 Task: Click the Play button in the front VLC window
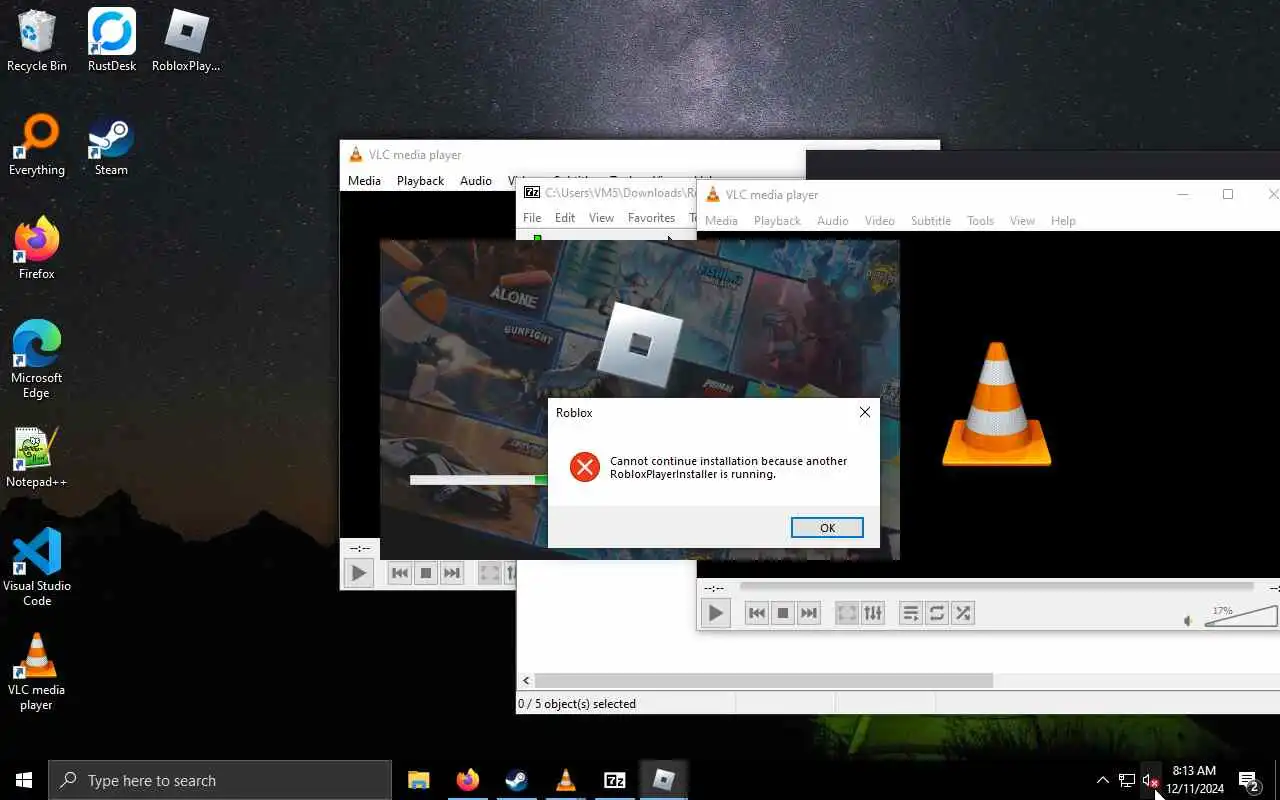pyautogui.click(x=716, y=613)
